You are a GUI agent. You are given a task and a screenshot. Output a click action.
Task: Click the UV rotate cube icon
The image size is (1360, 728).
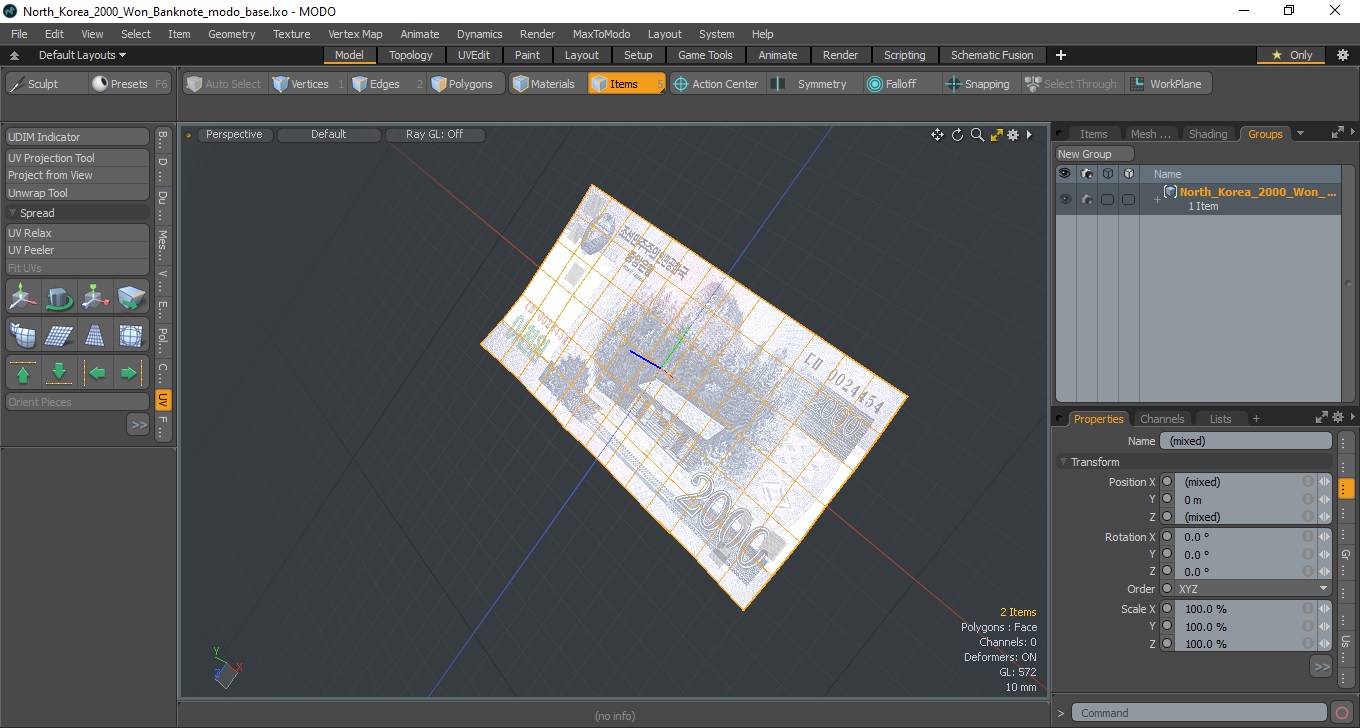click(x=59, y=297)
